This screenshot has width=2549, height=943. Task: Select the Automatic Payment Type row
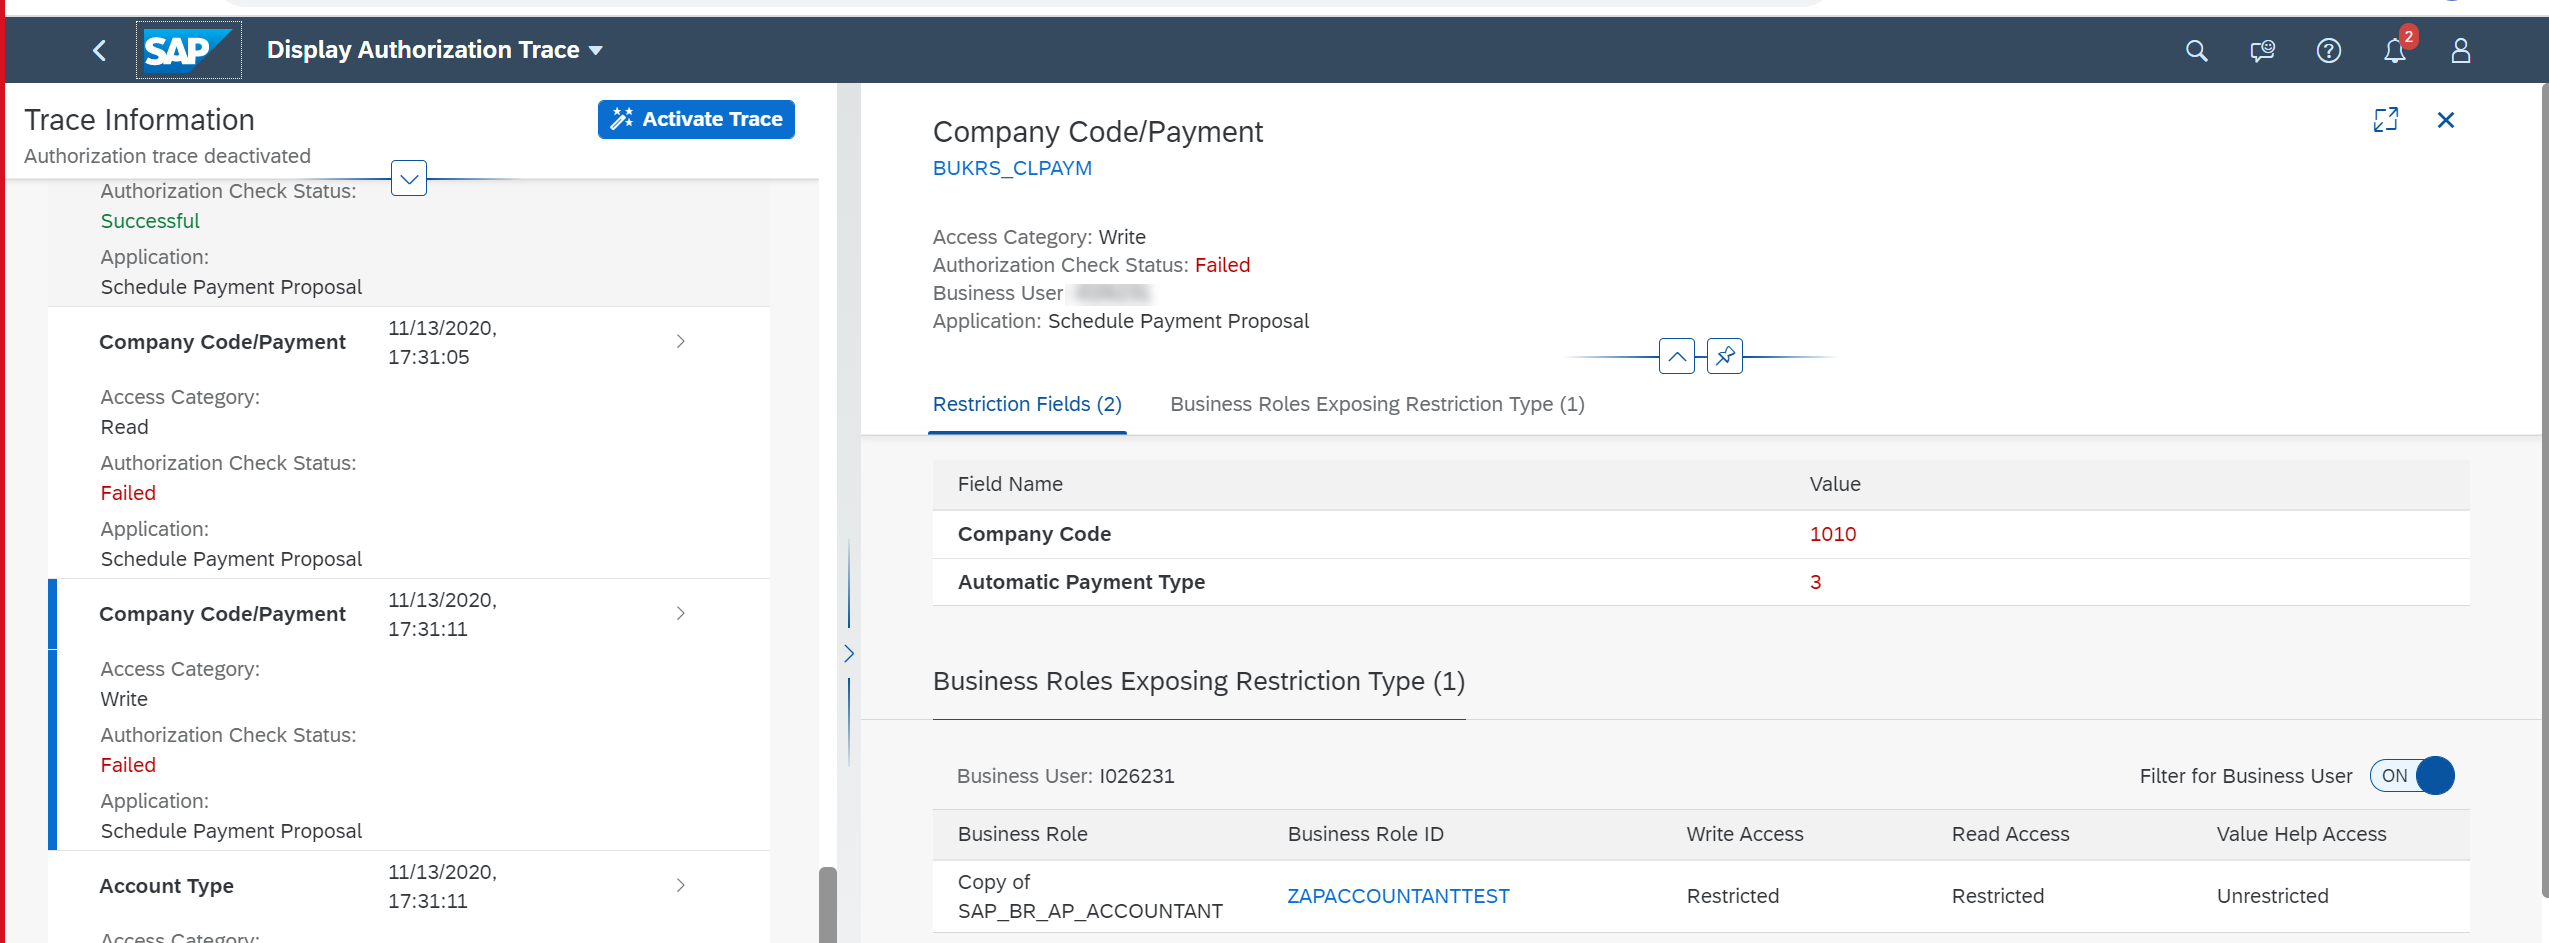coord(1700,582)
